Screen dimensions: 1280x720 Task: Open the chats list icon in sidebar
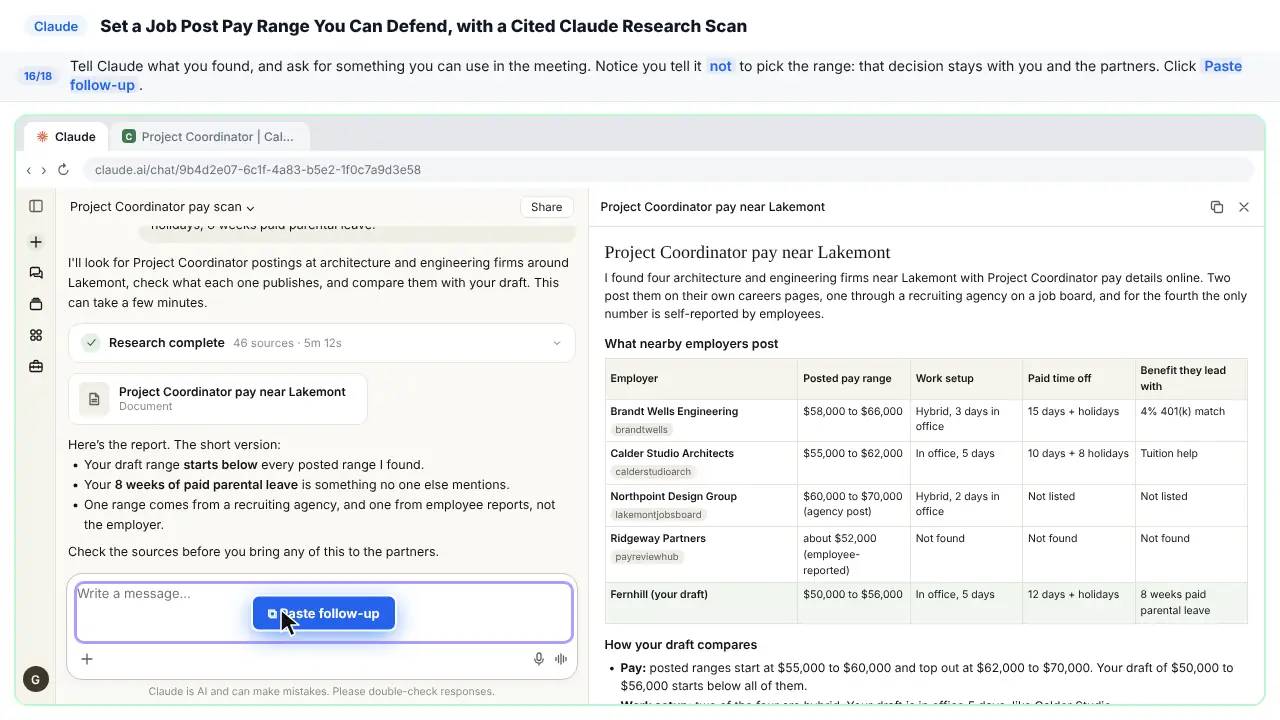36,273
